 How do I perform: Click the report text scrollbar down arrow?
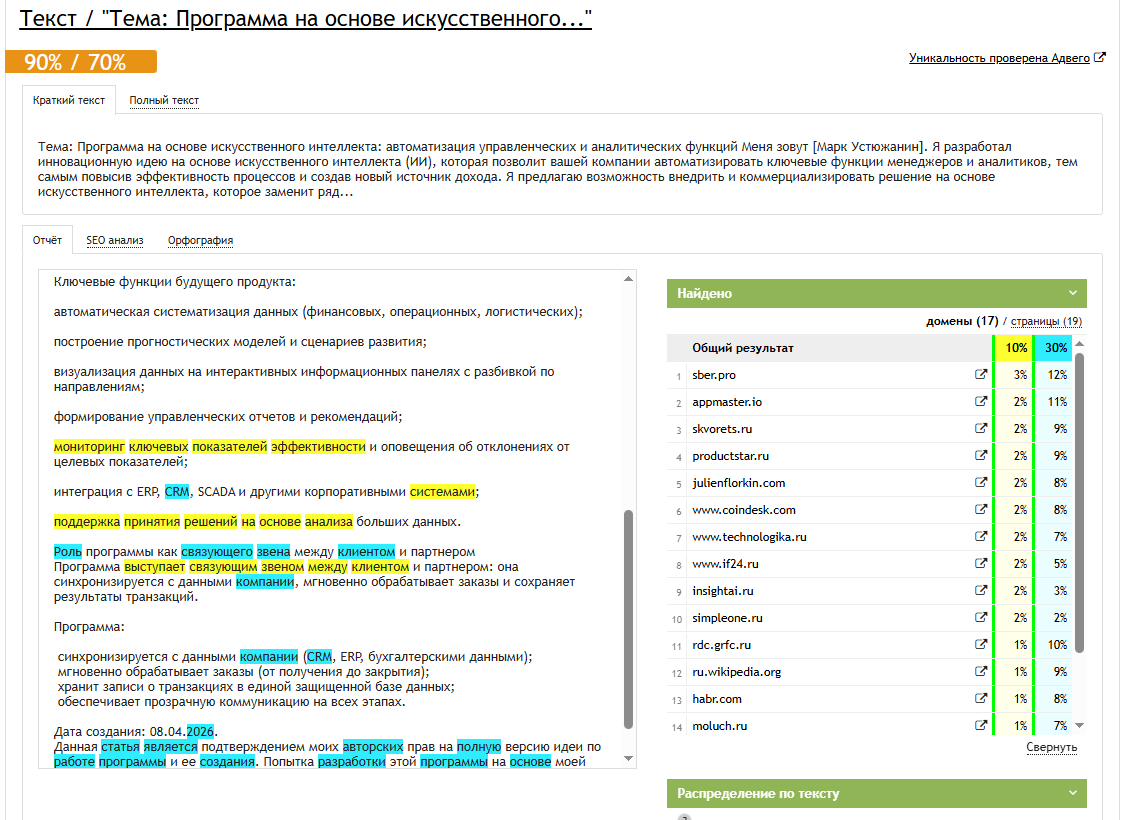coord(628,758)
